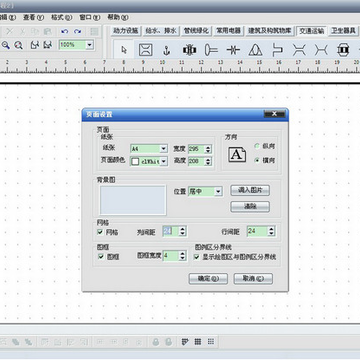The height and width of the screenshot is (360, 360).
Task: Click the 取消(C) cancel button
Action: [x=253, y=279]
